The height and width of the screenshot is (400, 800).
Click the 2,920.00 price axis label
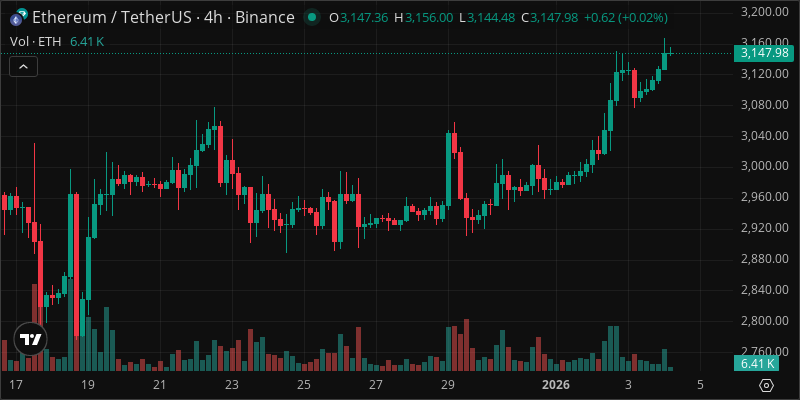click(764, 228)
